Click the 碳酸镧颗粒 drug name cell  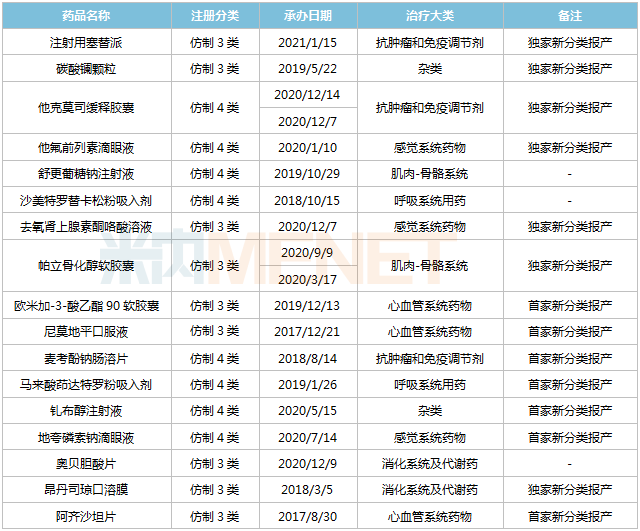[85, 69]
